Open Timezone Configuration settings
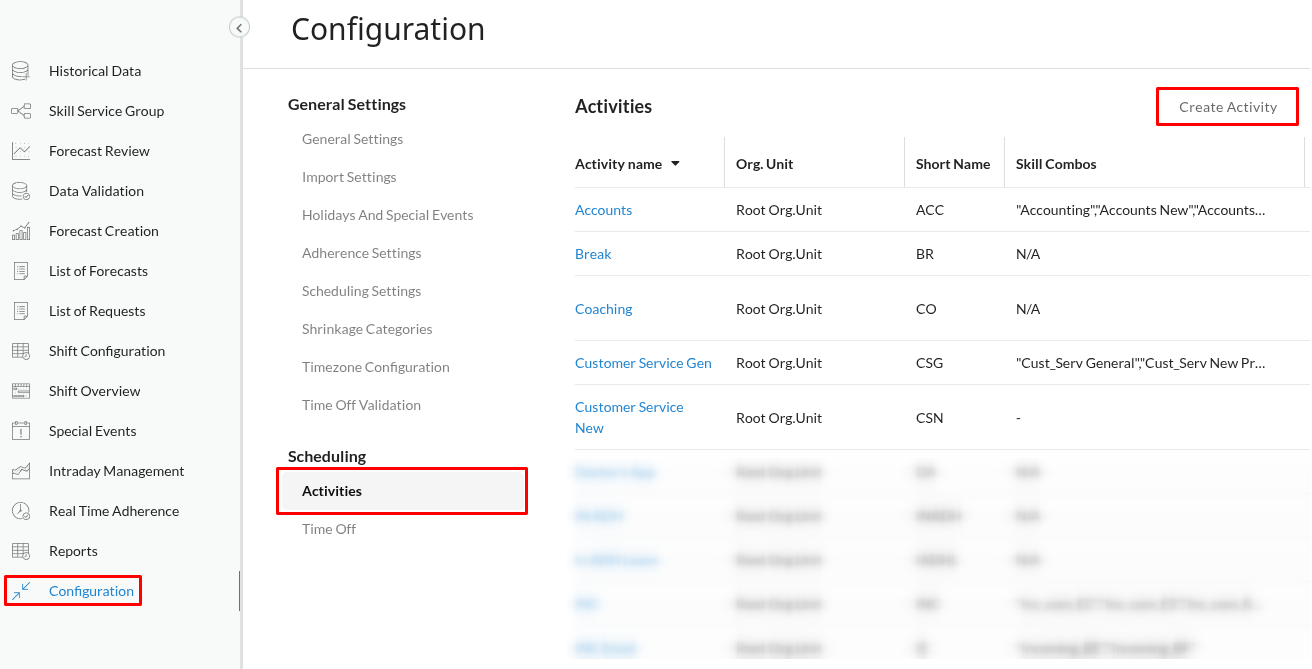Screen dimensions: 1312x669 pyautogui.click(x=375, y=367)
